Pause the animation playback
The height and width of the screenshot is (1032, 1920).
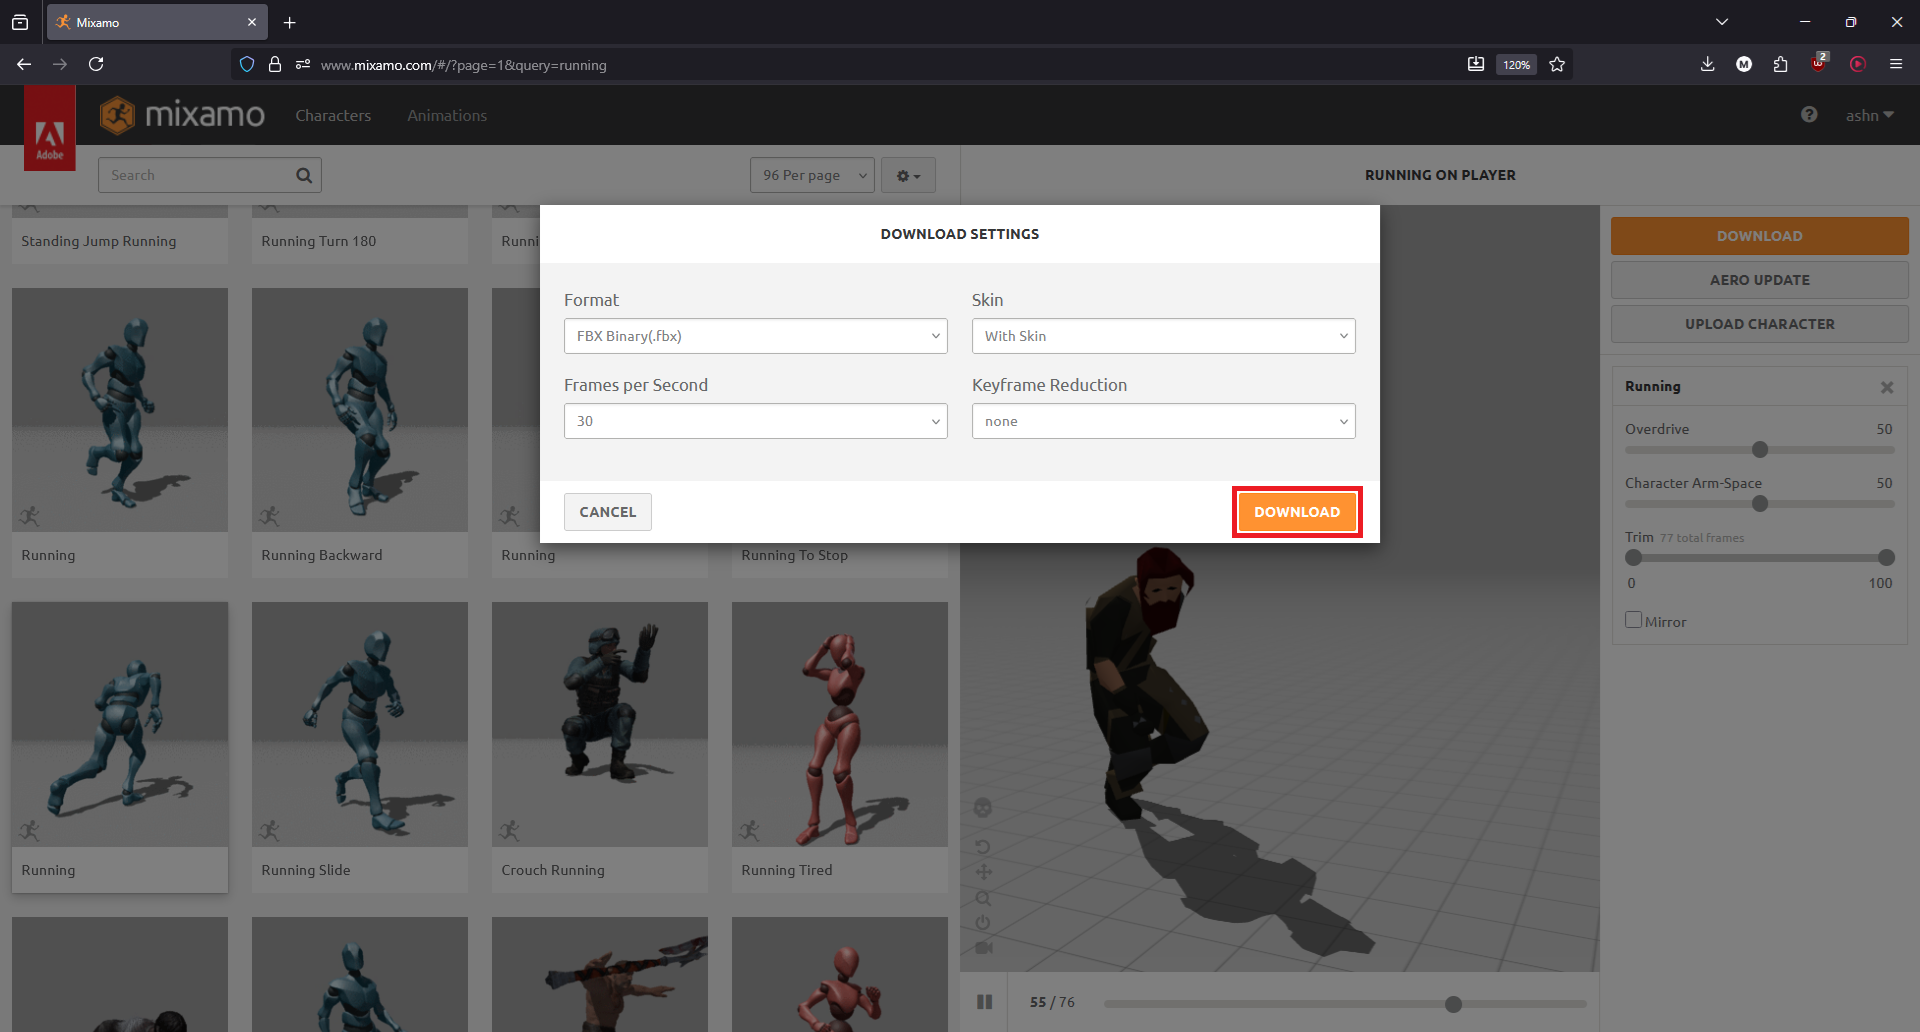point(985,1002)
